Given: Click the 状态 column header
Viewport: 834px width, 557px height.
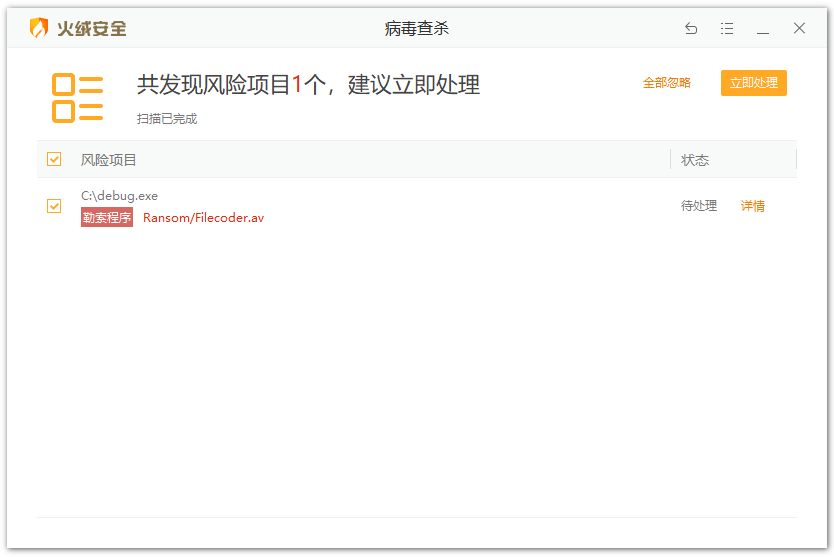Looking at the screenshot, I should coord(695,160).
